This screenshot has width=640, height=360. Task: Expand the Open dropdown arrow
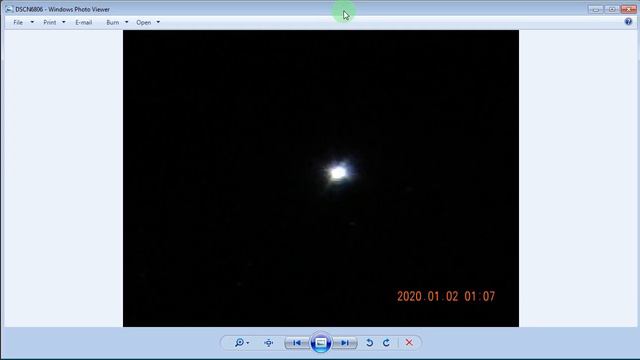point(158,22)
